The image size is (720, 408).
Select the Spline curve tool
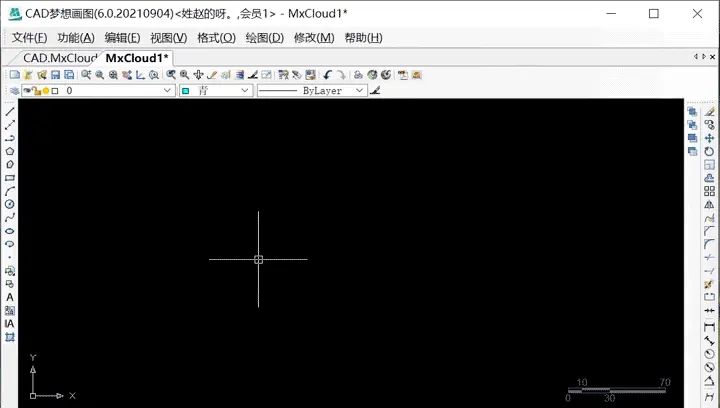[x=10, y=218]
